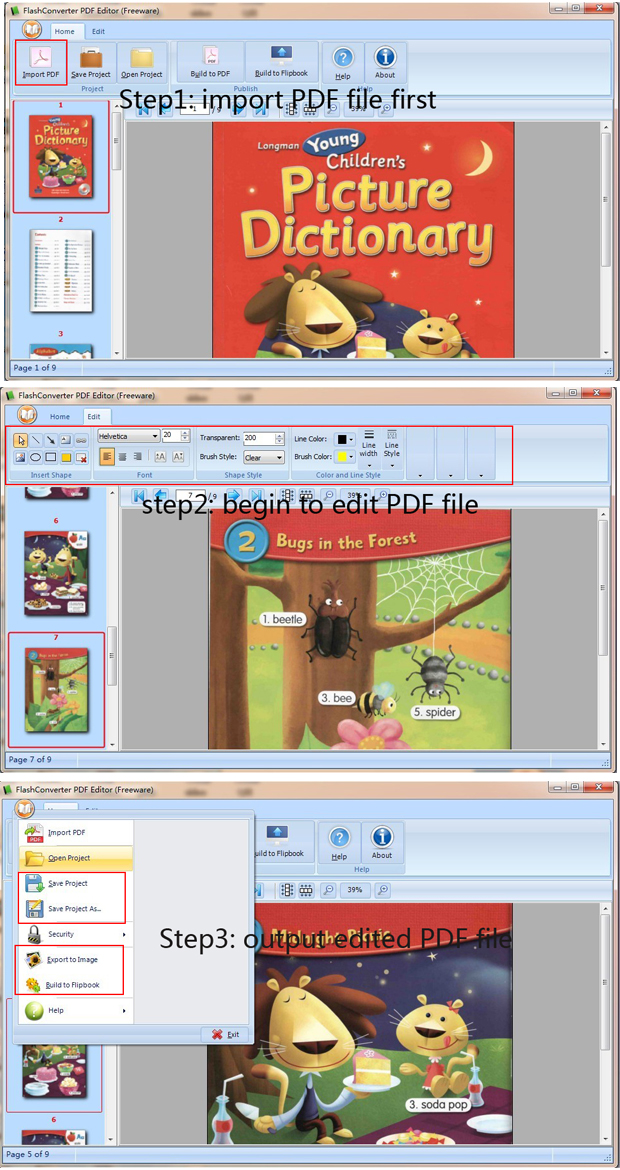Open About in Step1 window ribbon
620x1170 pixels.
click(x=385, y=62)
